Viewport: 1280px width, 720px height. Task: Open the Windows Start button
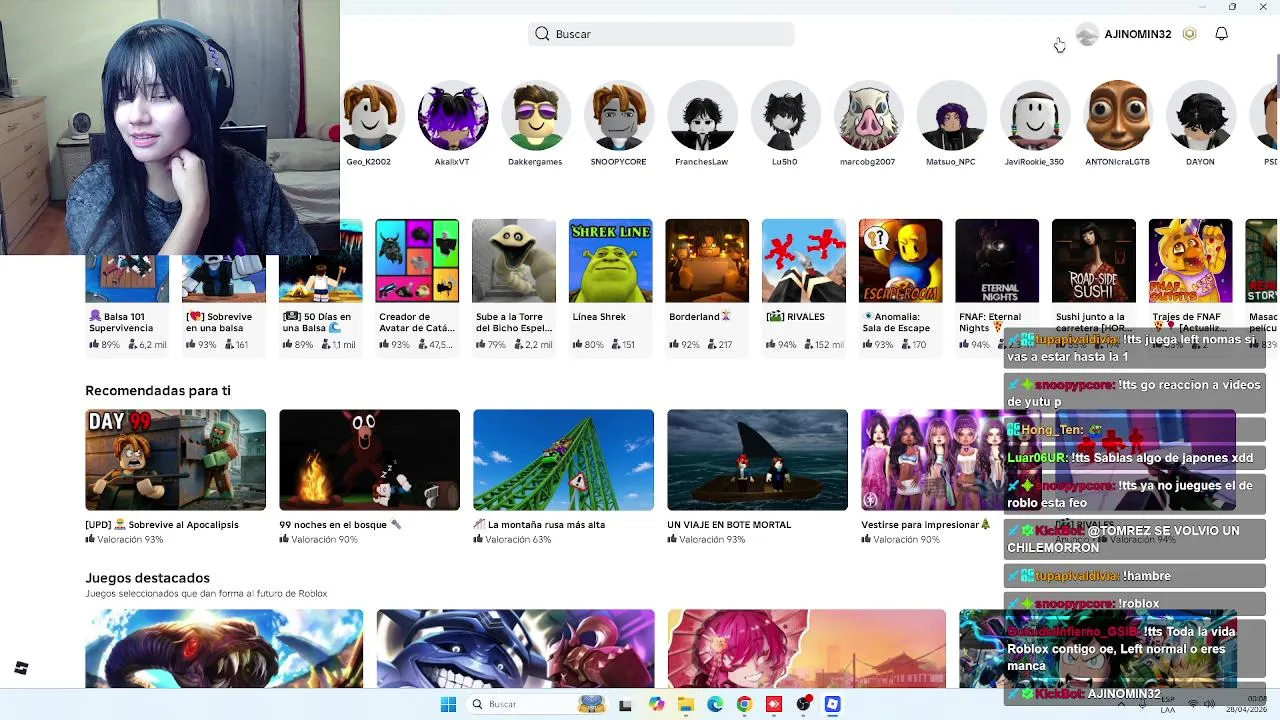(x=448, y=704)
